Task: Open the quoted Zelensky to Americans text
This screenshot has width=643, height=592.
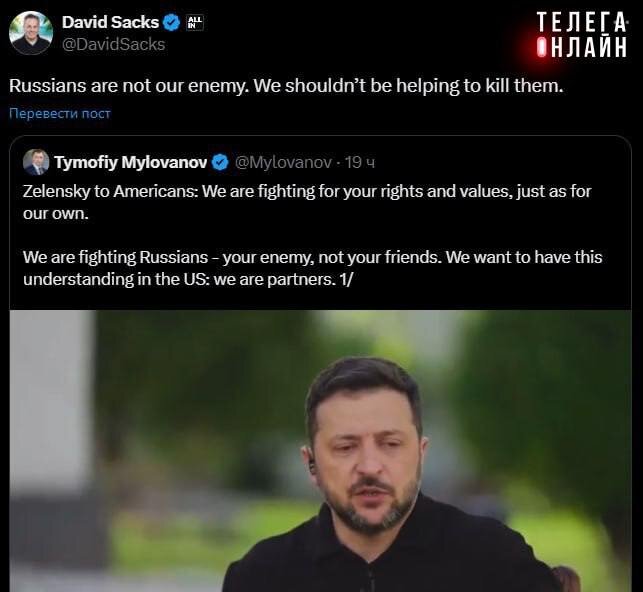Action: [x=307, y=202]
